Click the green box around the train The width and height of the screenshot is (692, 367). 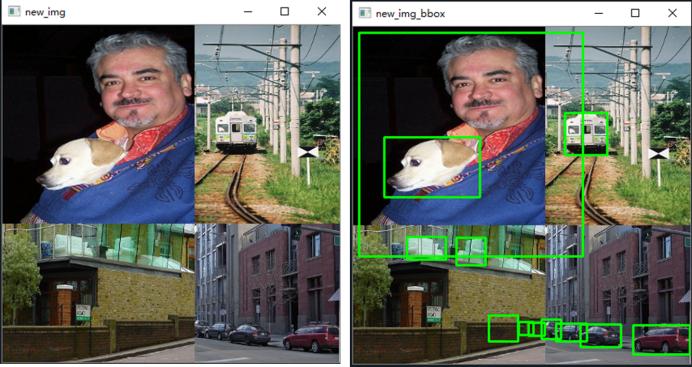click(x=586, y=134)
